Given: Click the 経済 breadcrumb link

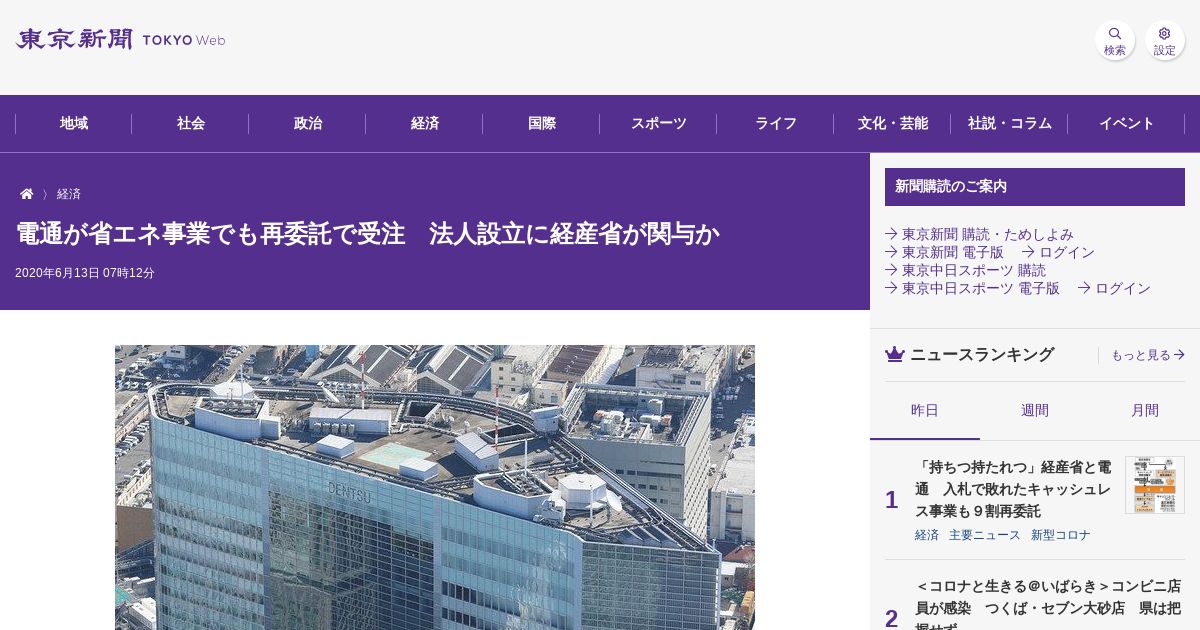Looking at the screenshot, I should [69, 194].
